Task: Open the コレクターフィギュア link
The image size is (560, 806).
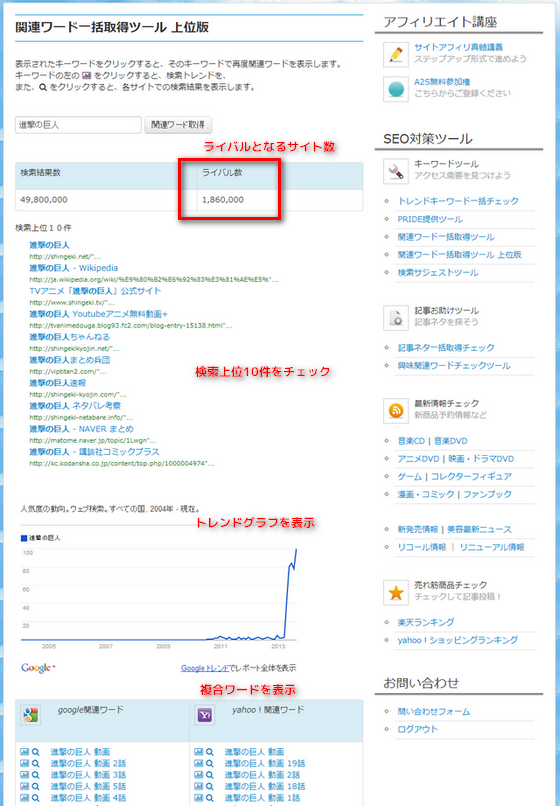Action: (x=471, y=477)
